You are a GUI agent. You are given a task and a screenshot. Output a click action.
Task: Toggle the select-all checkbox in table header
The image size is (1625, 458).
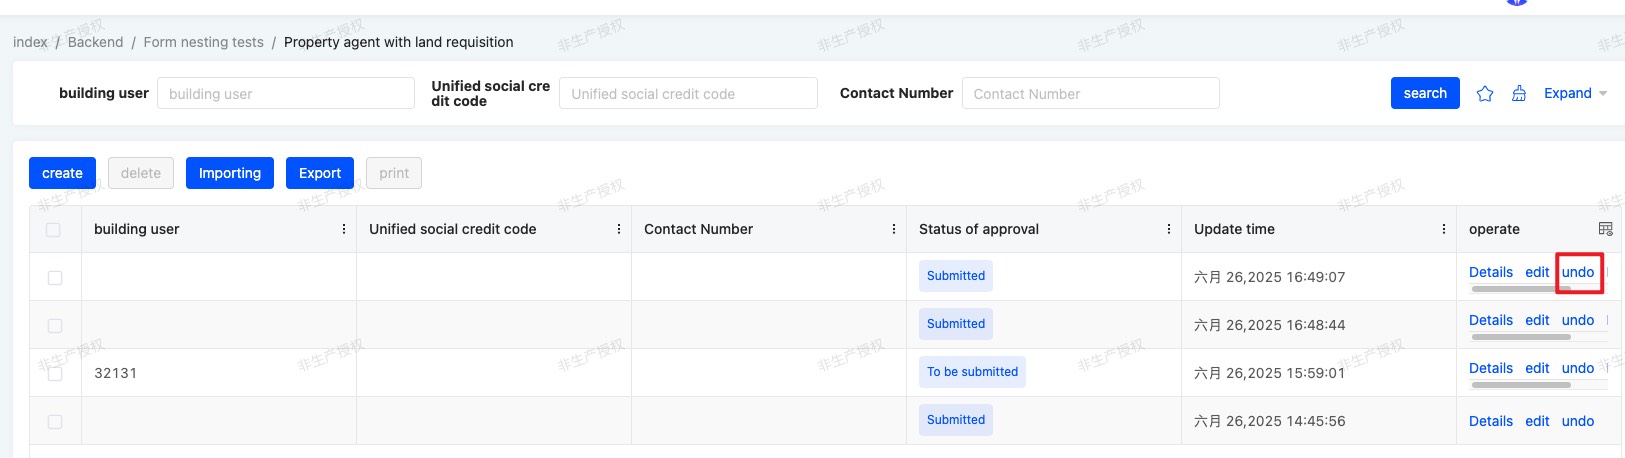click(53, 230)
